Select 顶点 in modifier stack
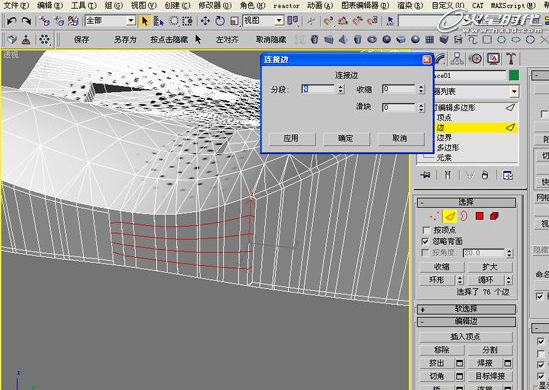Viewport: 549px width, 390px height. click(x=444, y=118)
